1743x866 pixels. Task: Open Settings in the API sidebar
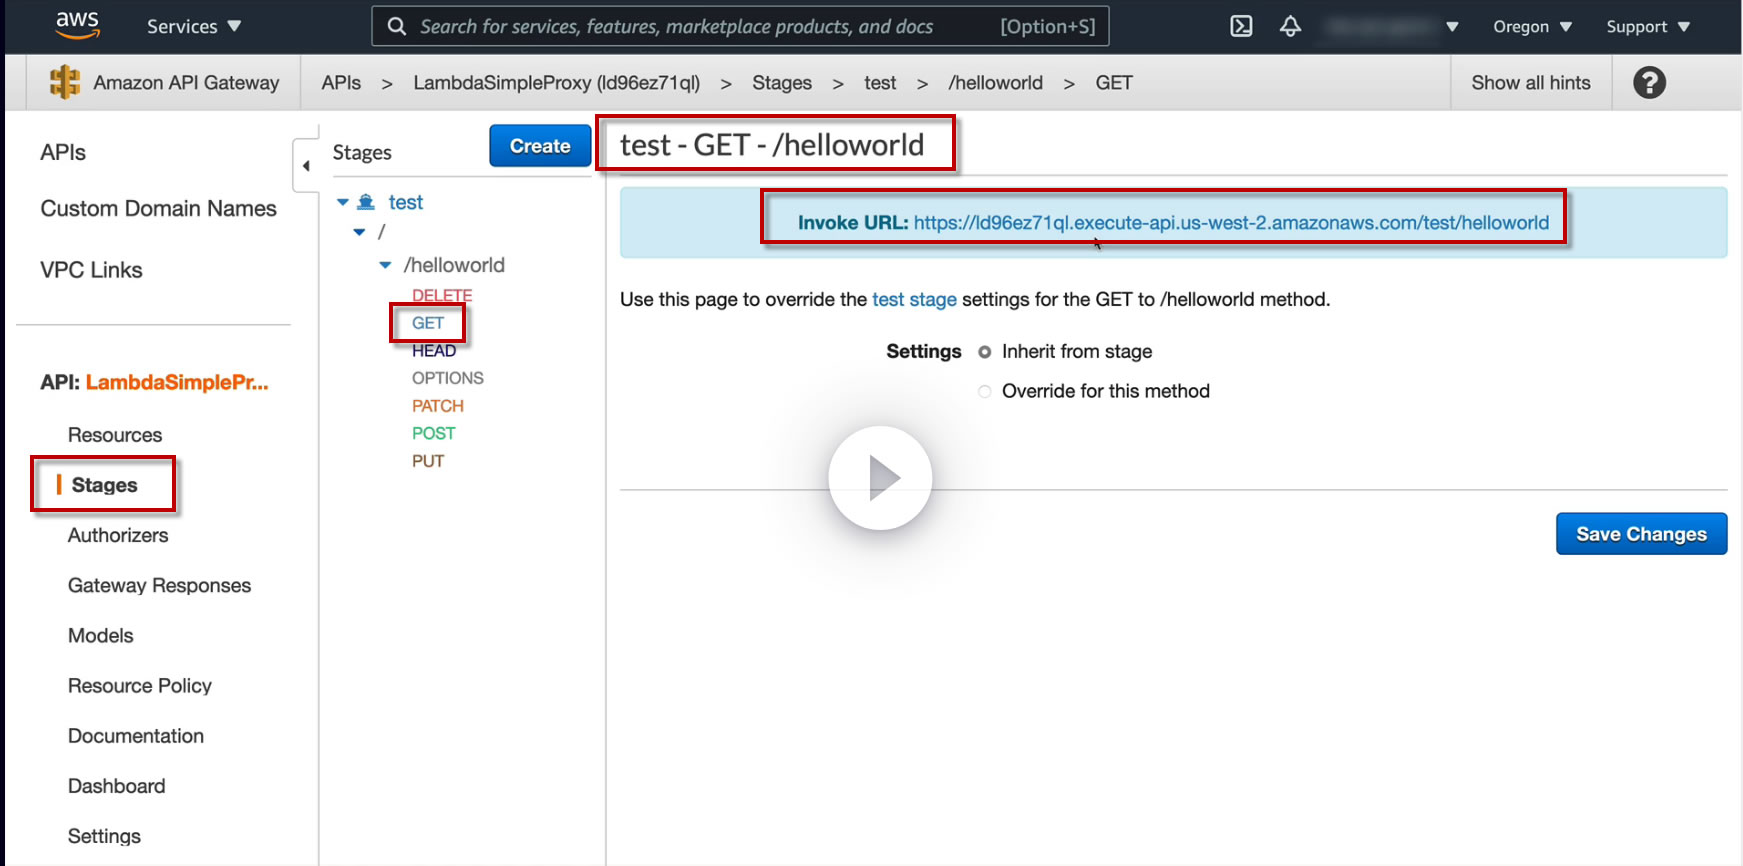click(x=104, y=836)
